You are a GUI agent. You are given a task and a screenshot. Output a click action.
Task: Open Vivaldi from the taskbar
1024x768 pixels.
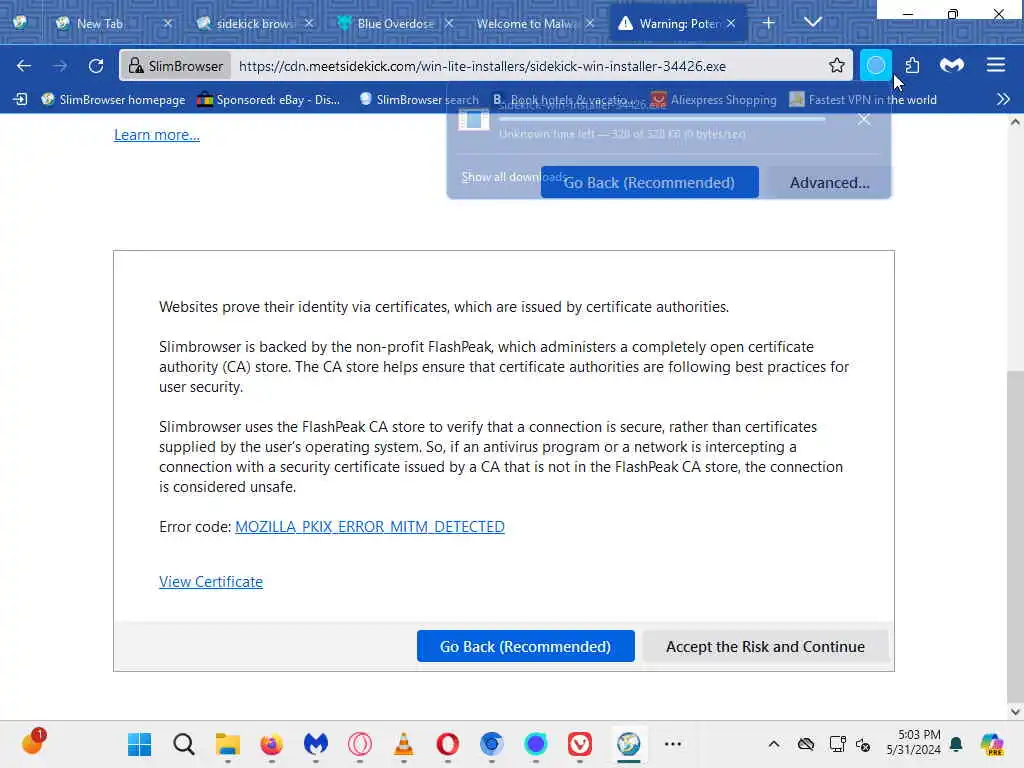(x=579, y=744)
